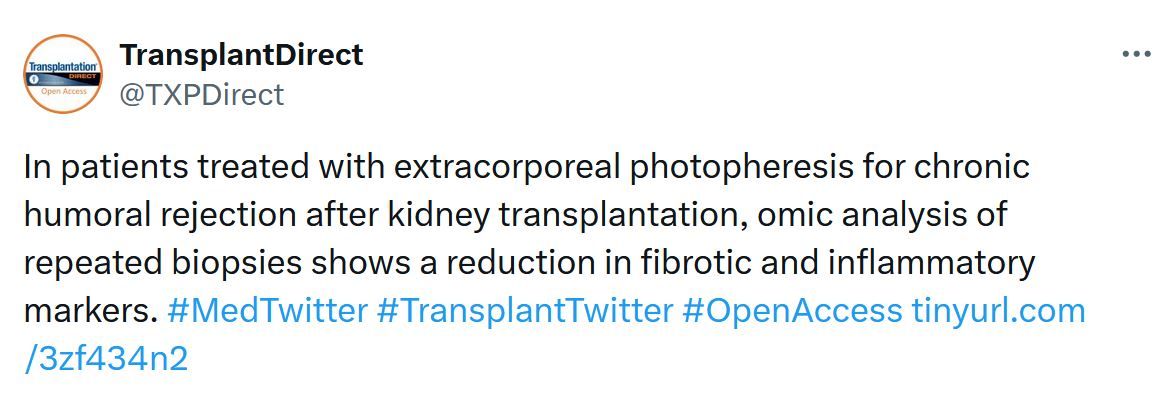Viewport: 1174px width, 415px height.
Task: Click the /3zf434n2 link continuation
Action: point(106,359)
